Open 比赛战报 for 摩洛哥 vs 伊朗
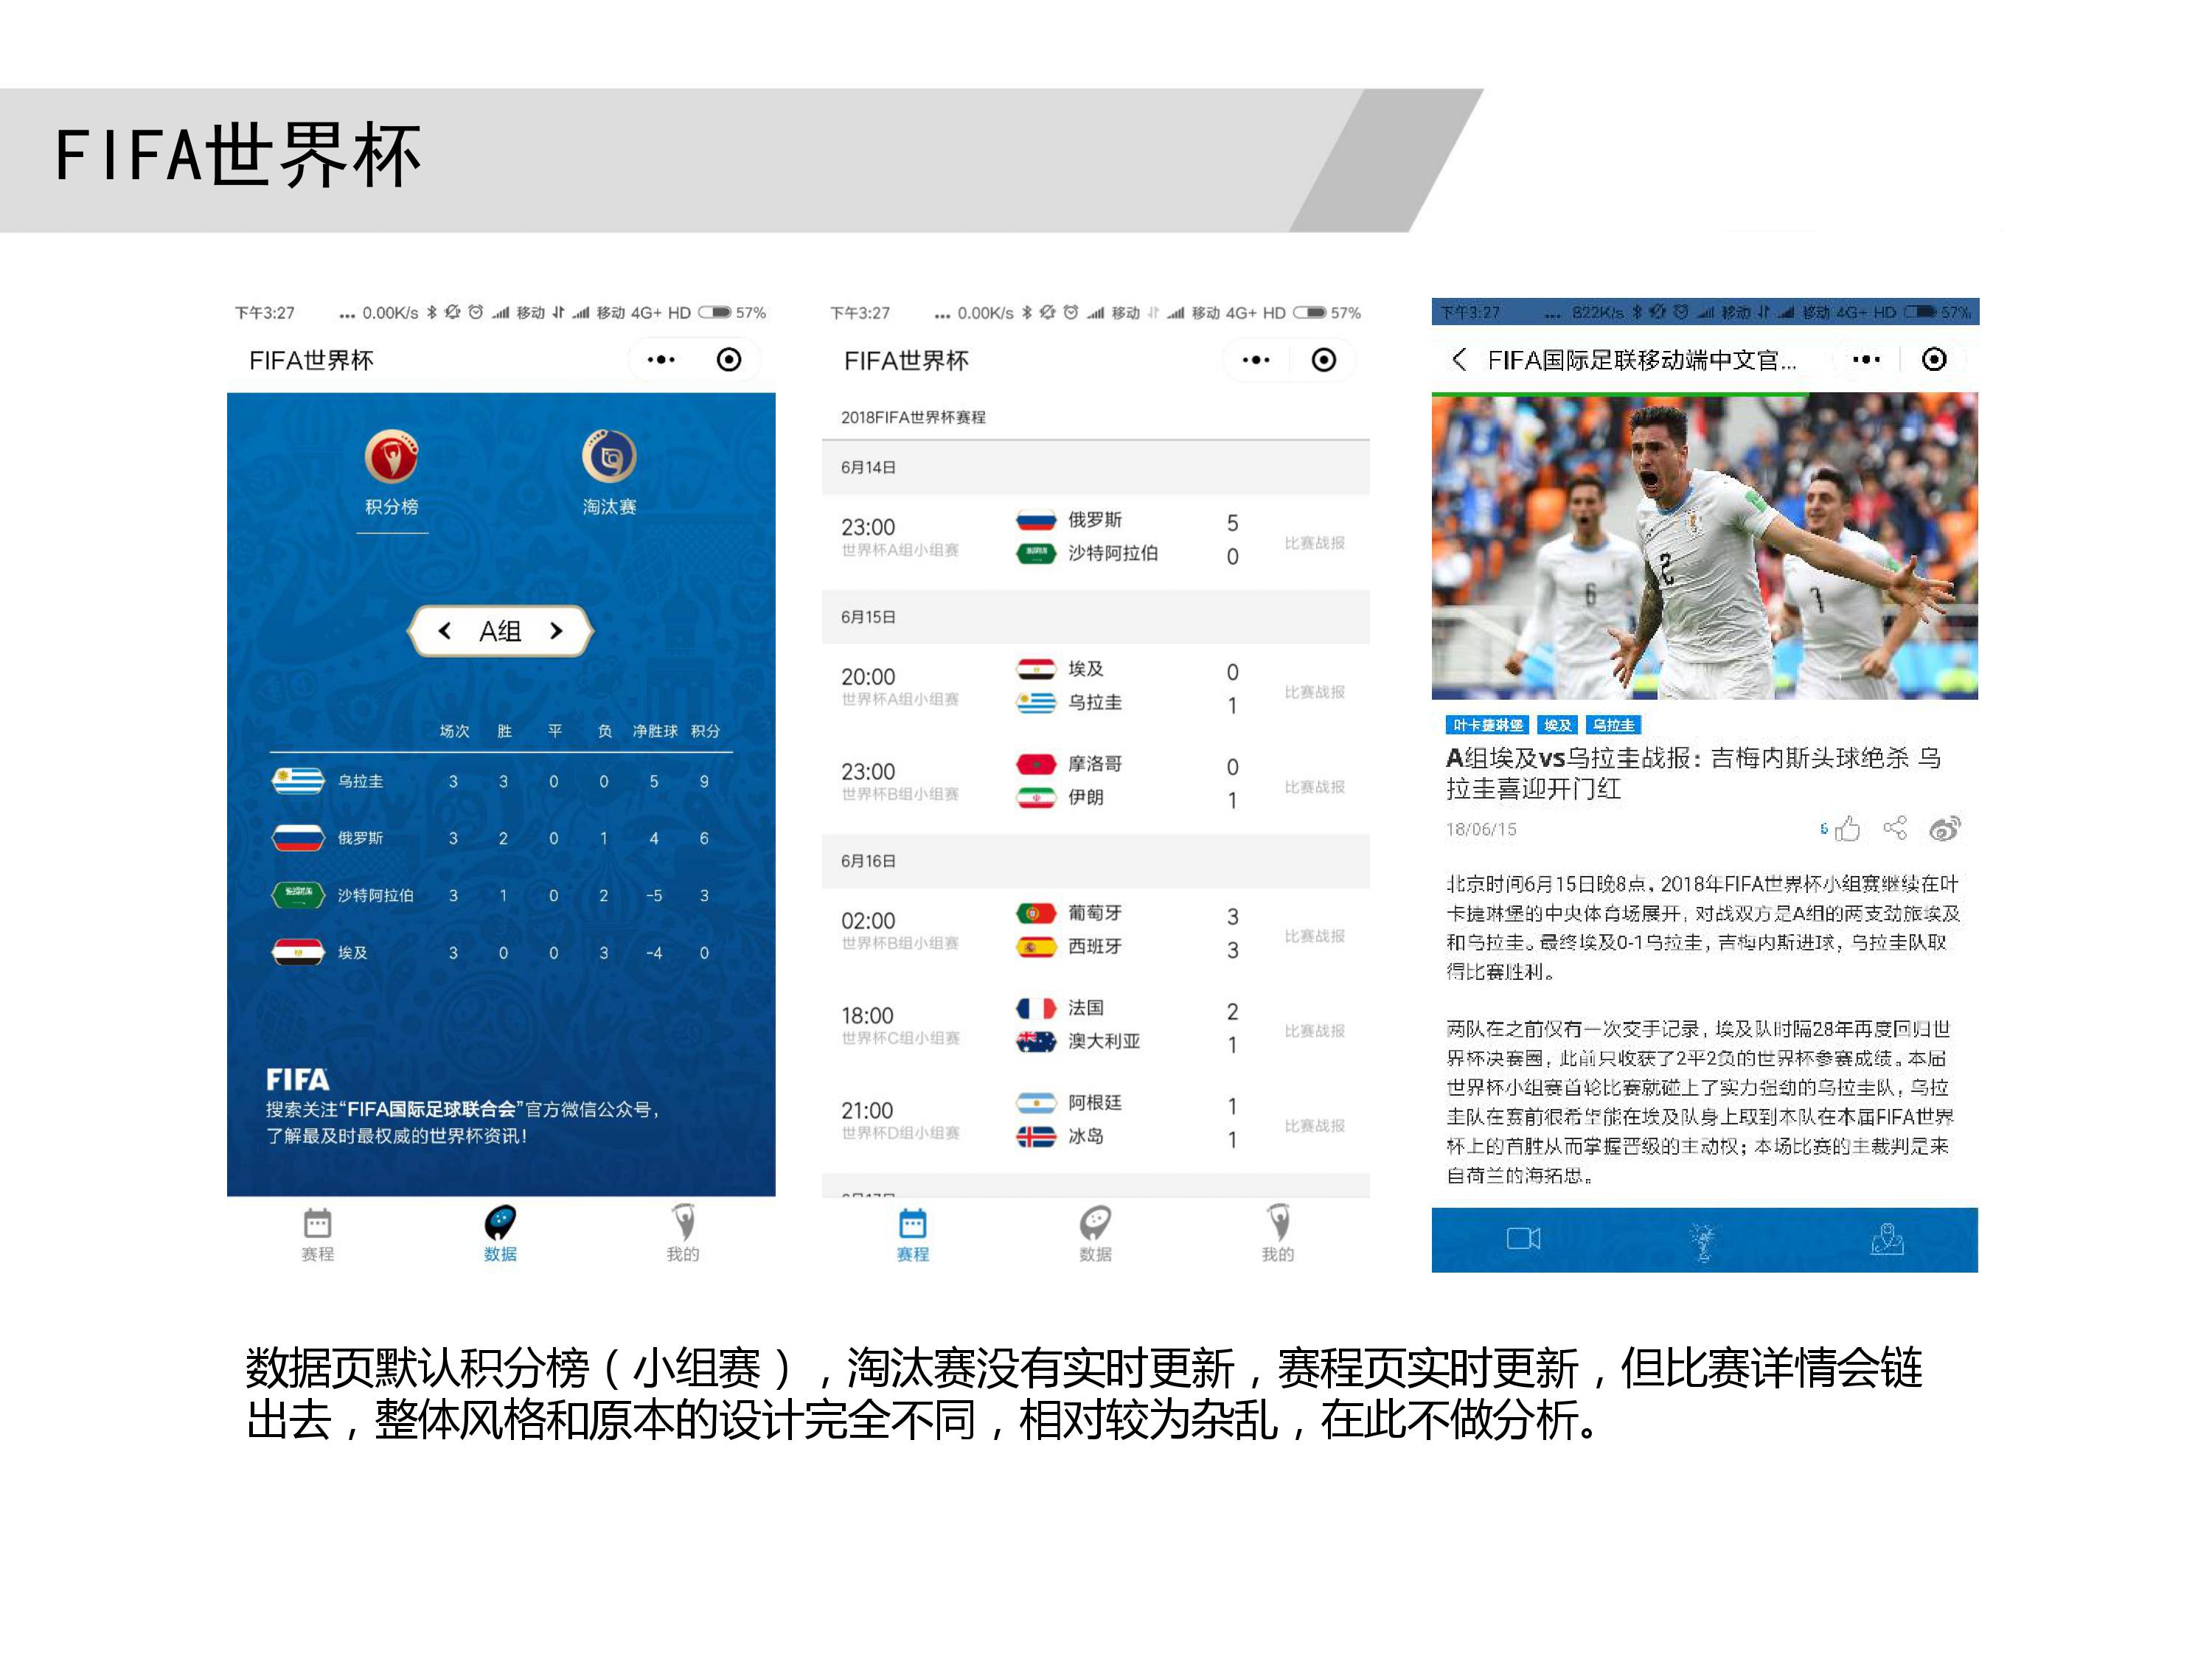The image size is (2212, 1659). [1315, 787]
